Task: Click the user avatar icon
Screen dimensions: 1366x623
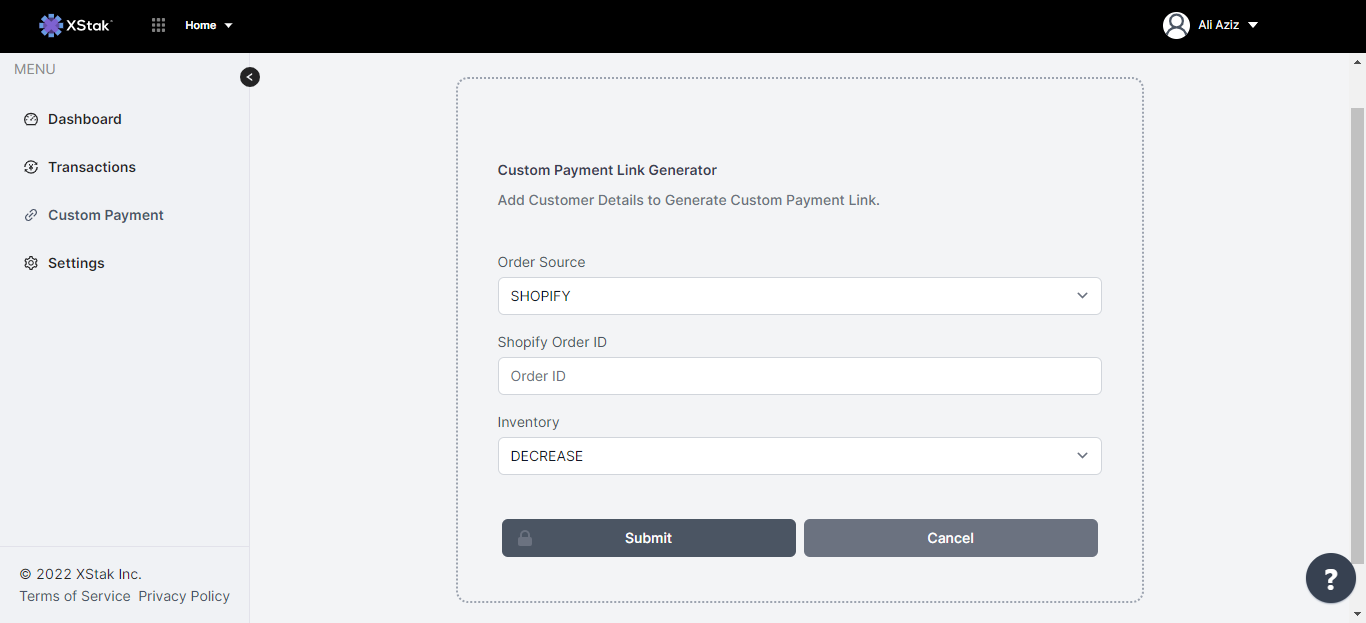Action: click(x=1176, y=25)
